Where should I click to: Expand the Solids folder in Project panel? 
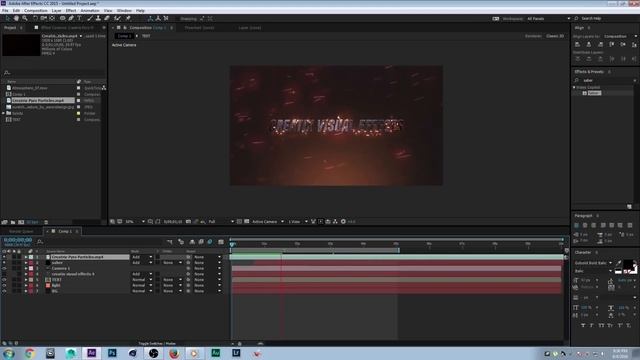4,113
